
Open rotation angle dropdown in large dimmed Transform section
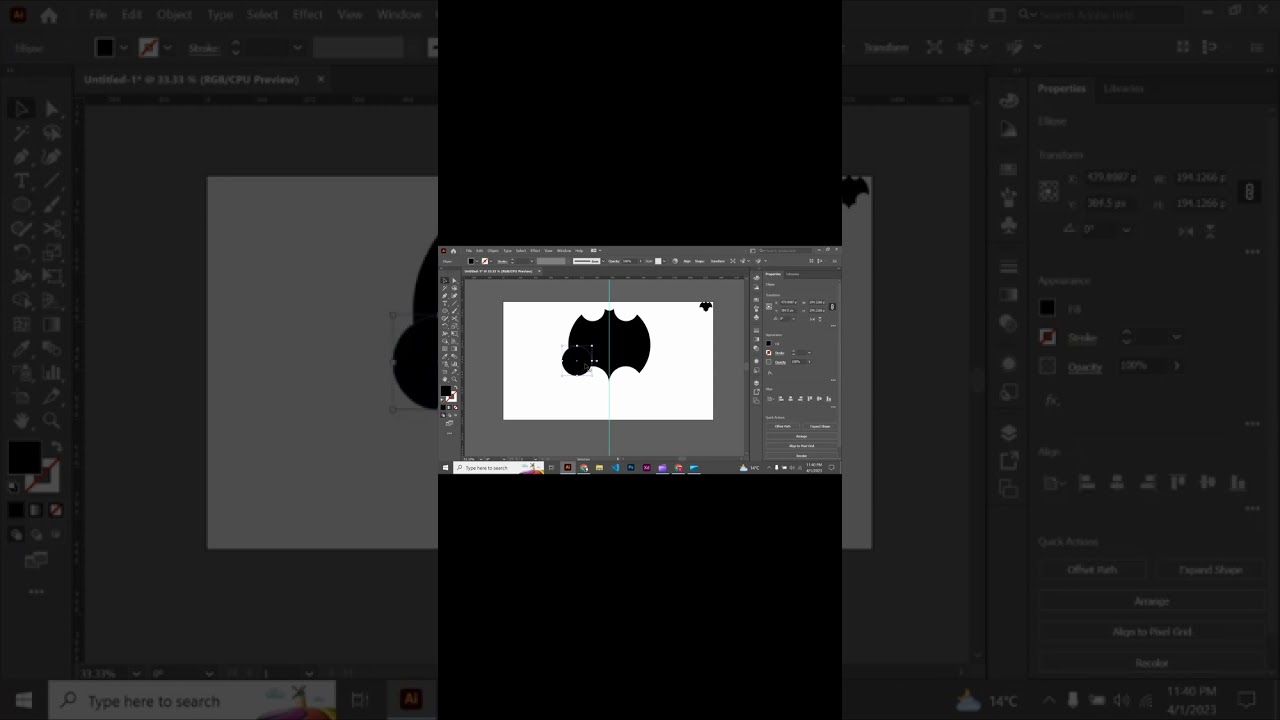(x=1126, y=229)
